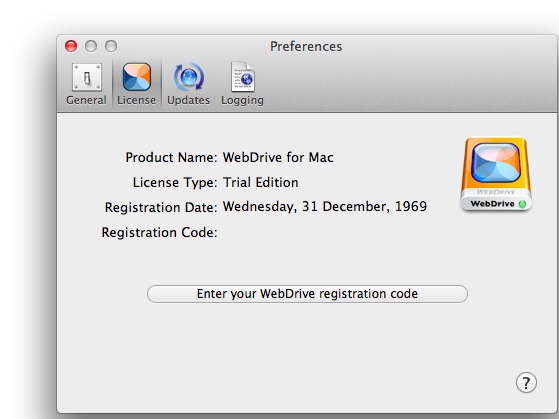
Task: Select the License toolbar icon
Action: point(137,77)
